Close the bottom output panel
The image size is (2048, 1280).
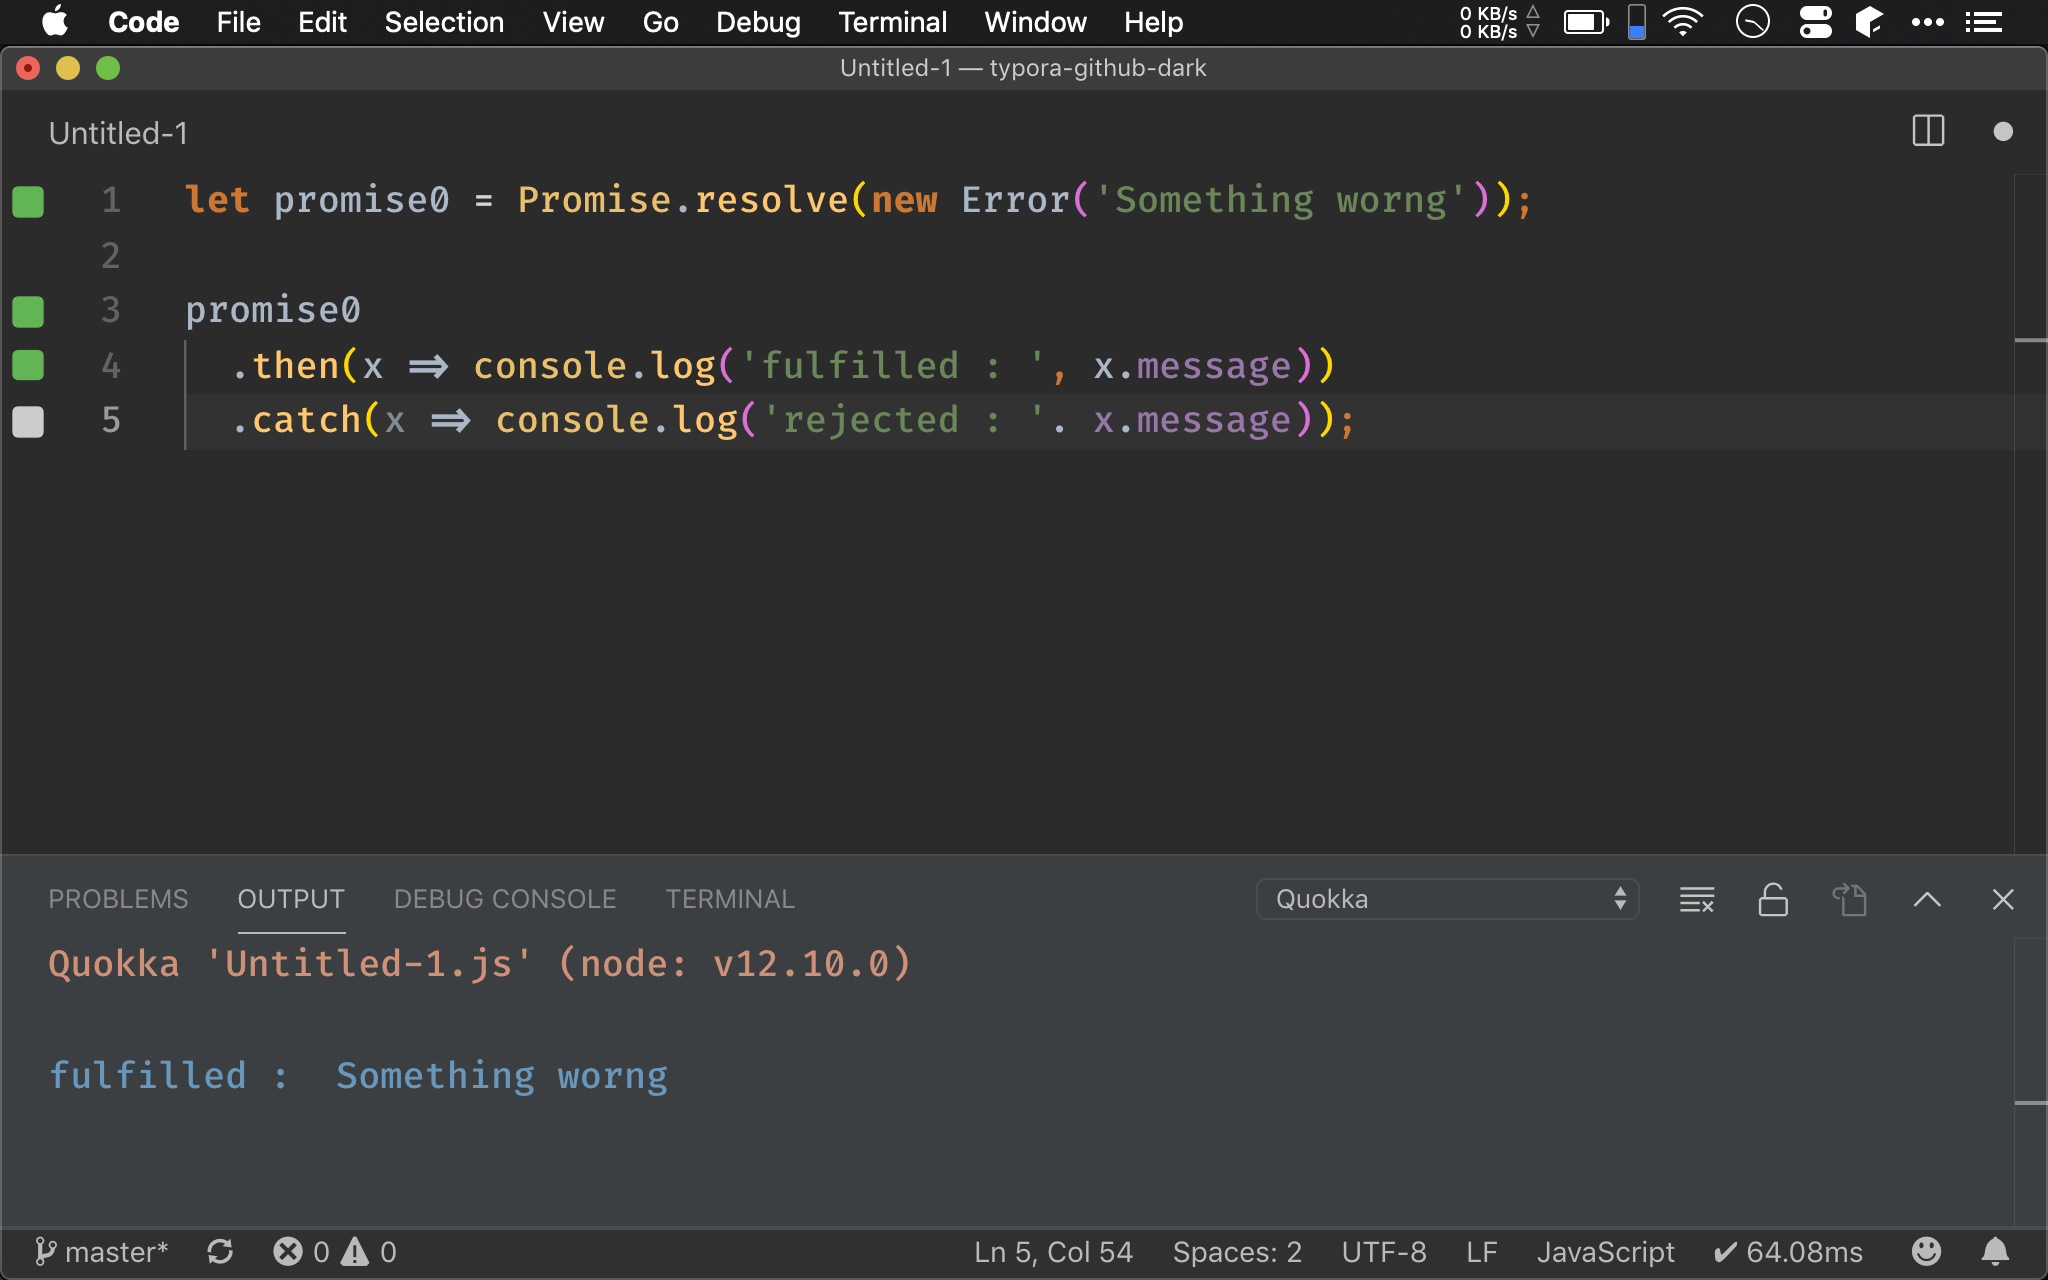click(x=2002, y=899)
